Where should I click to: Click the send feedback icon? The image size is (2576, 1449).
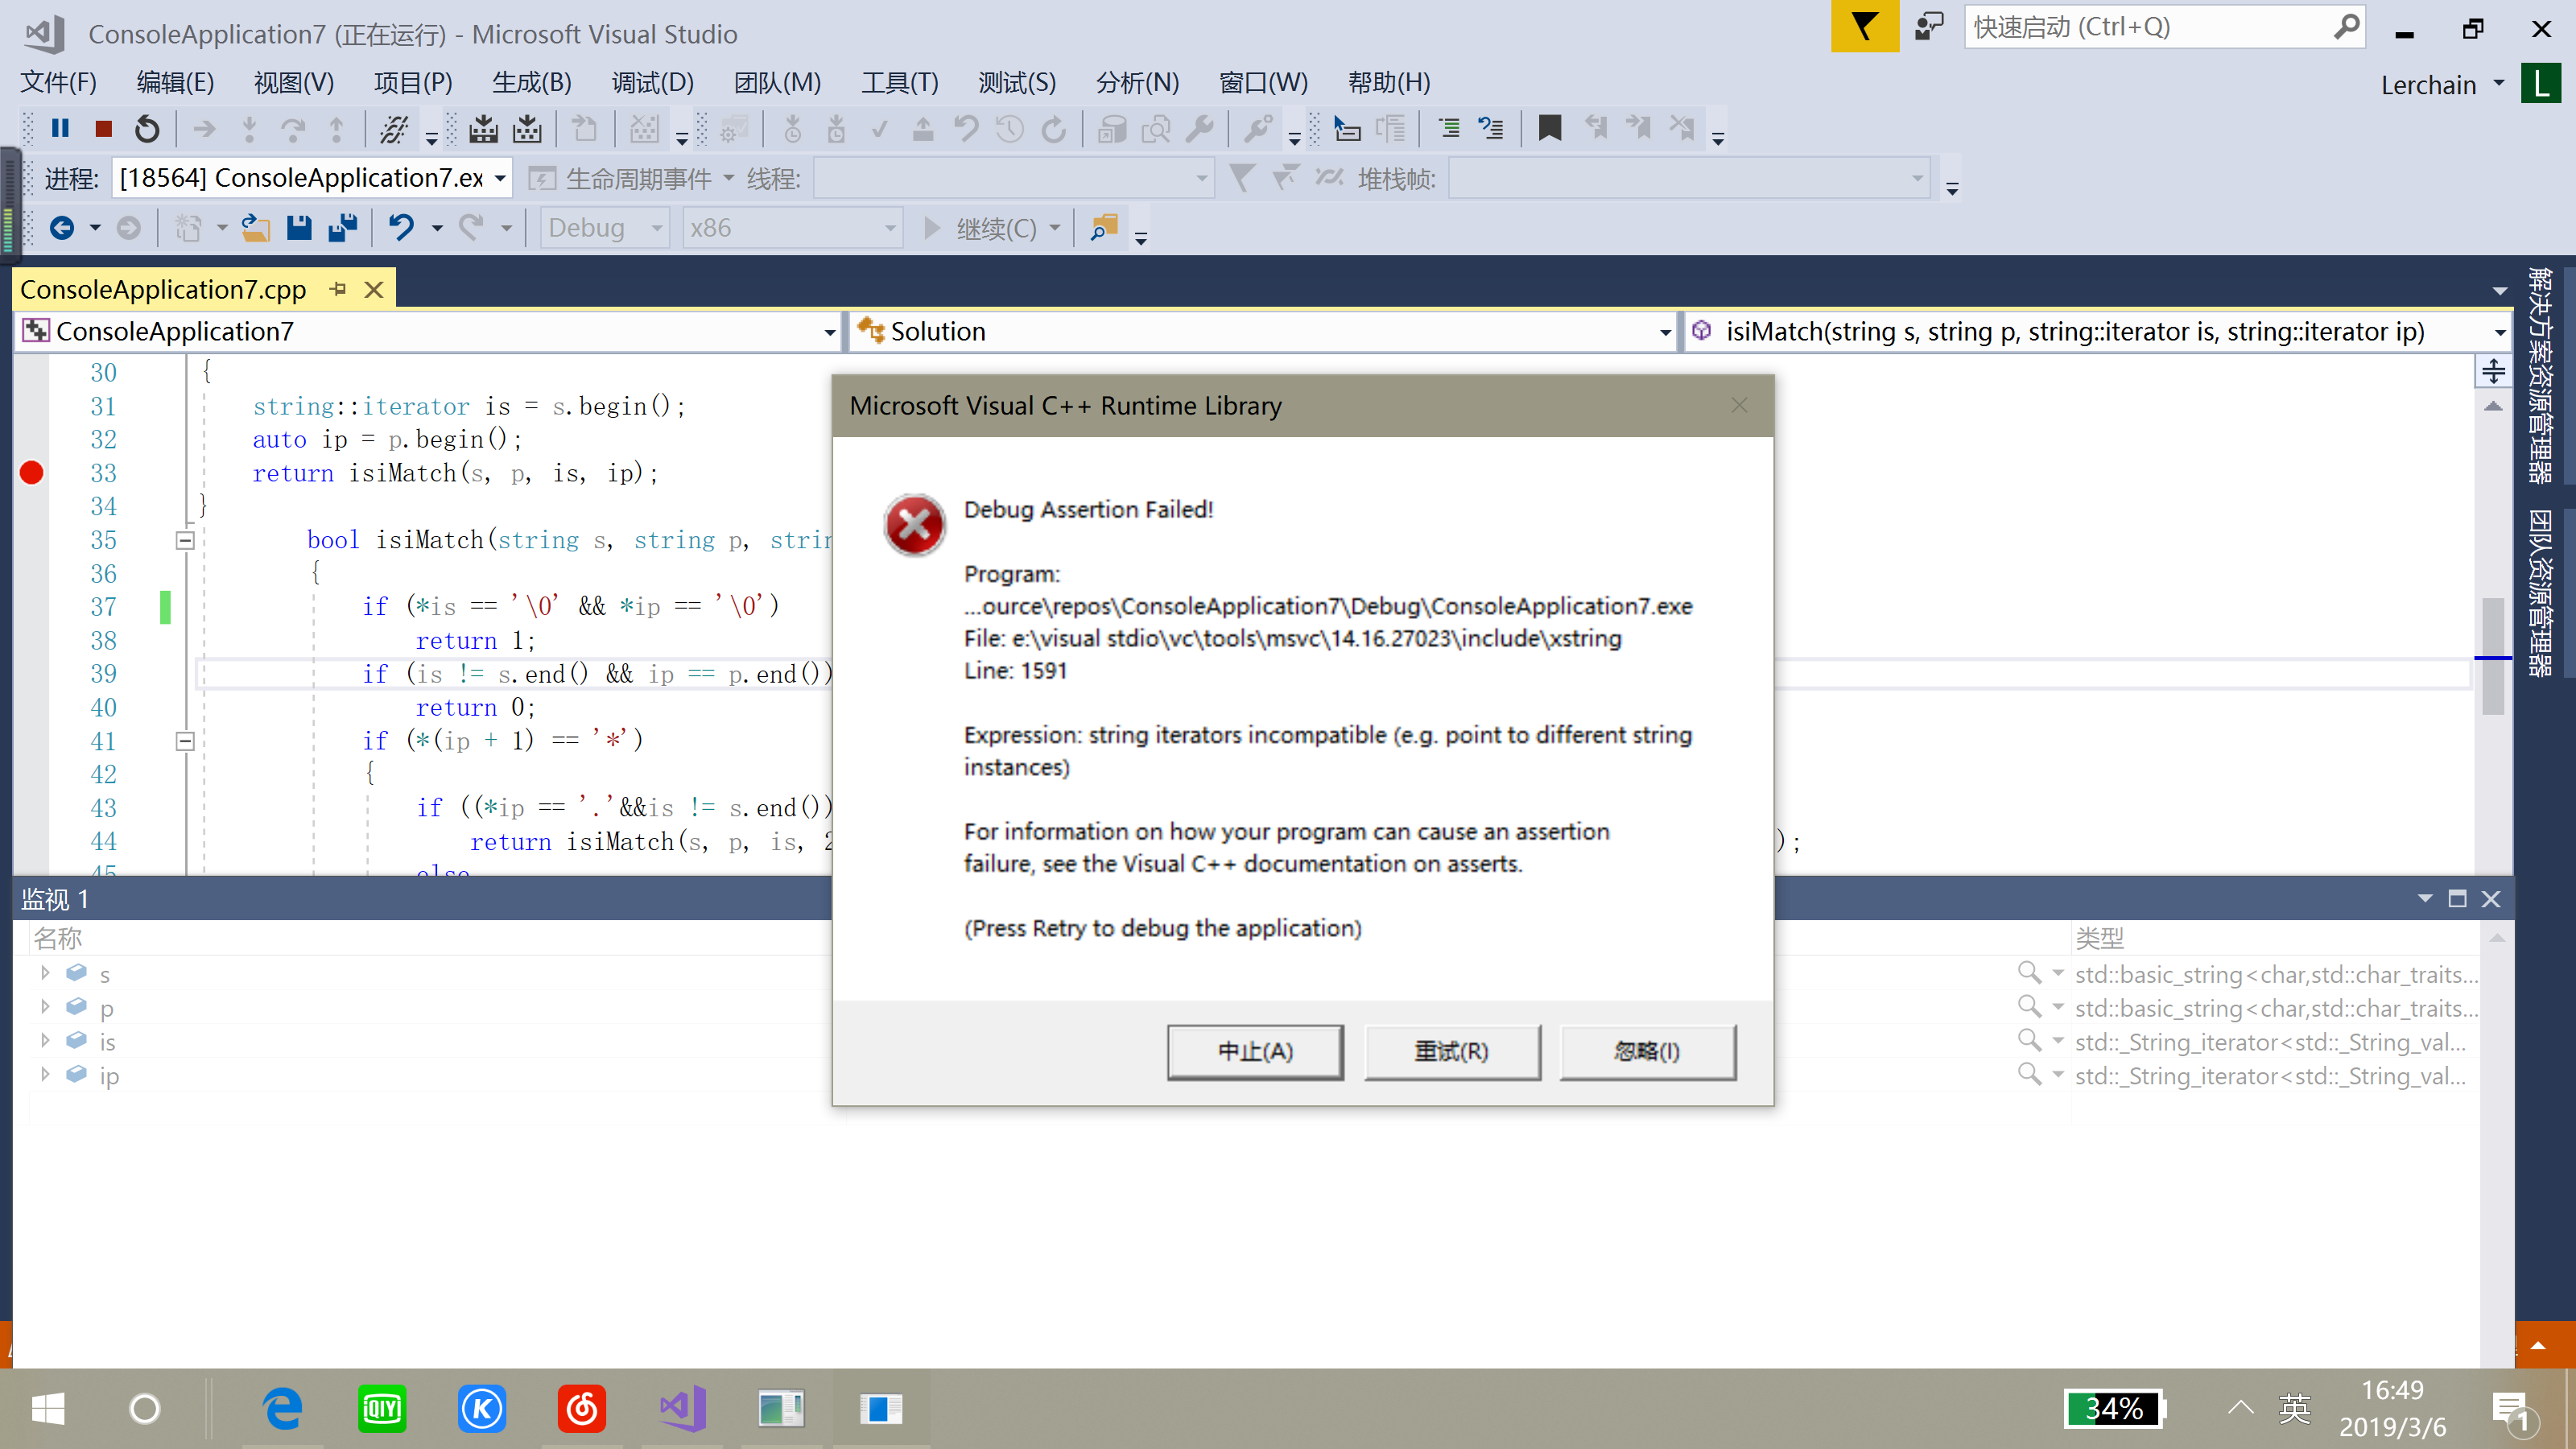coord(1929,26)
